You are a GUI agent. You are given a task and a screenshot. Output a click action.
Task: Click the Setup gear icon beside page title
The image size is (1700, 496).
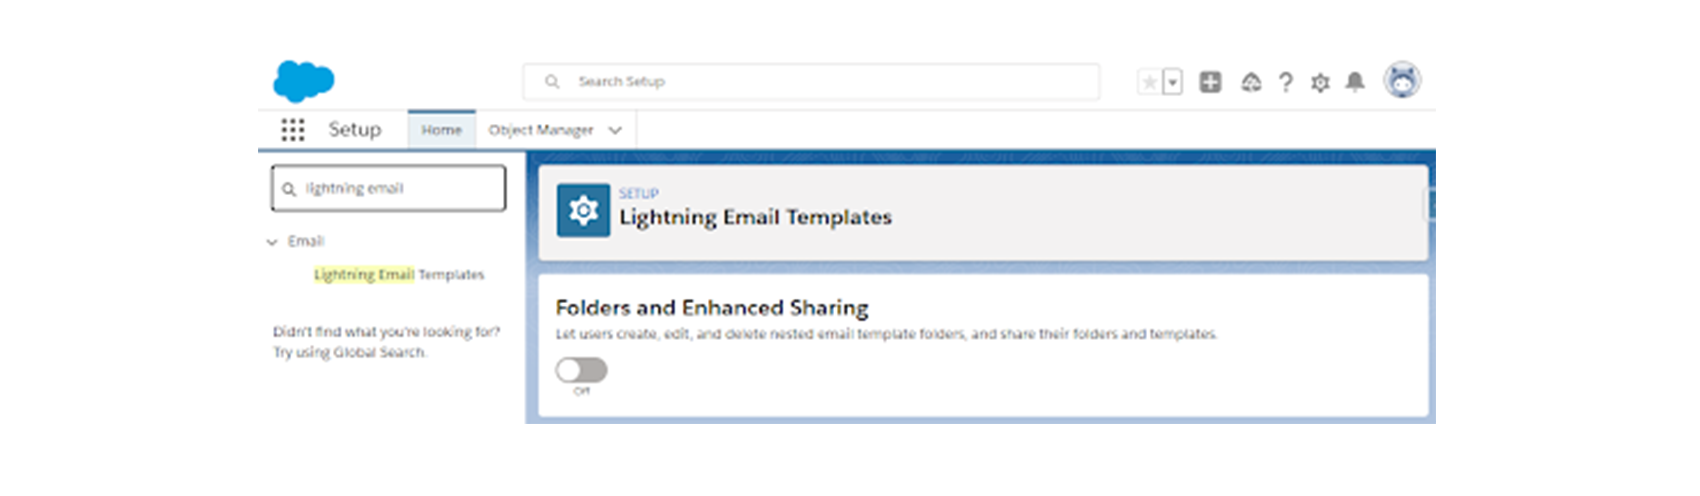pyautogui.click(x=583, y=210)
